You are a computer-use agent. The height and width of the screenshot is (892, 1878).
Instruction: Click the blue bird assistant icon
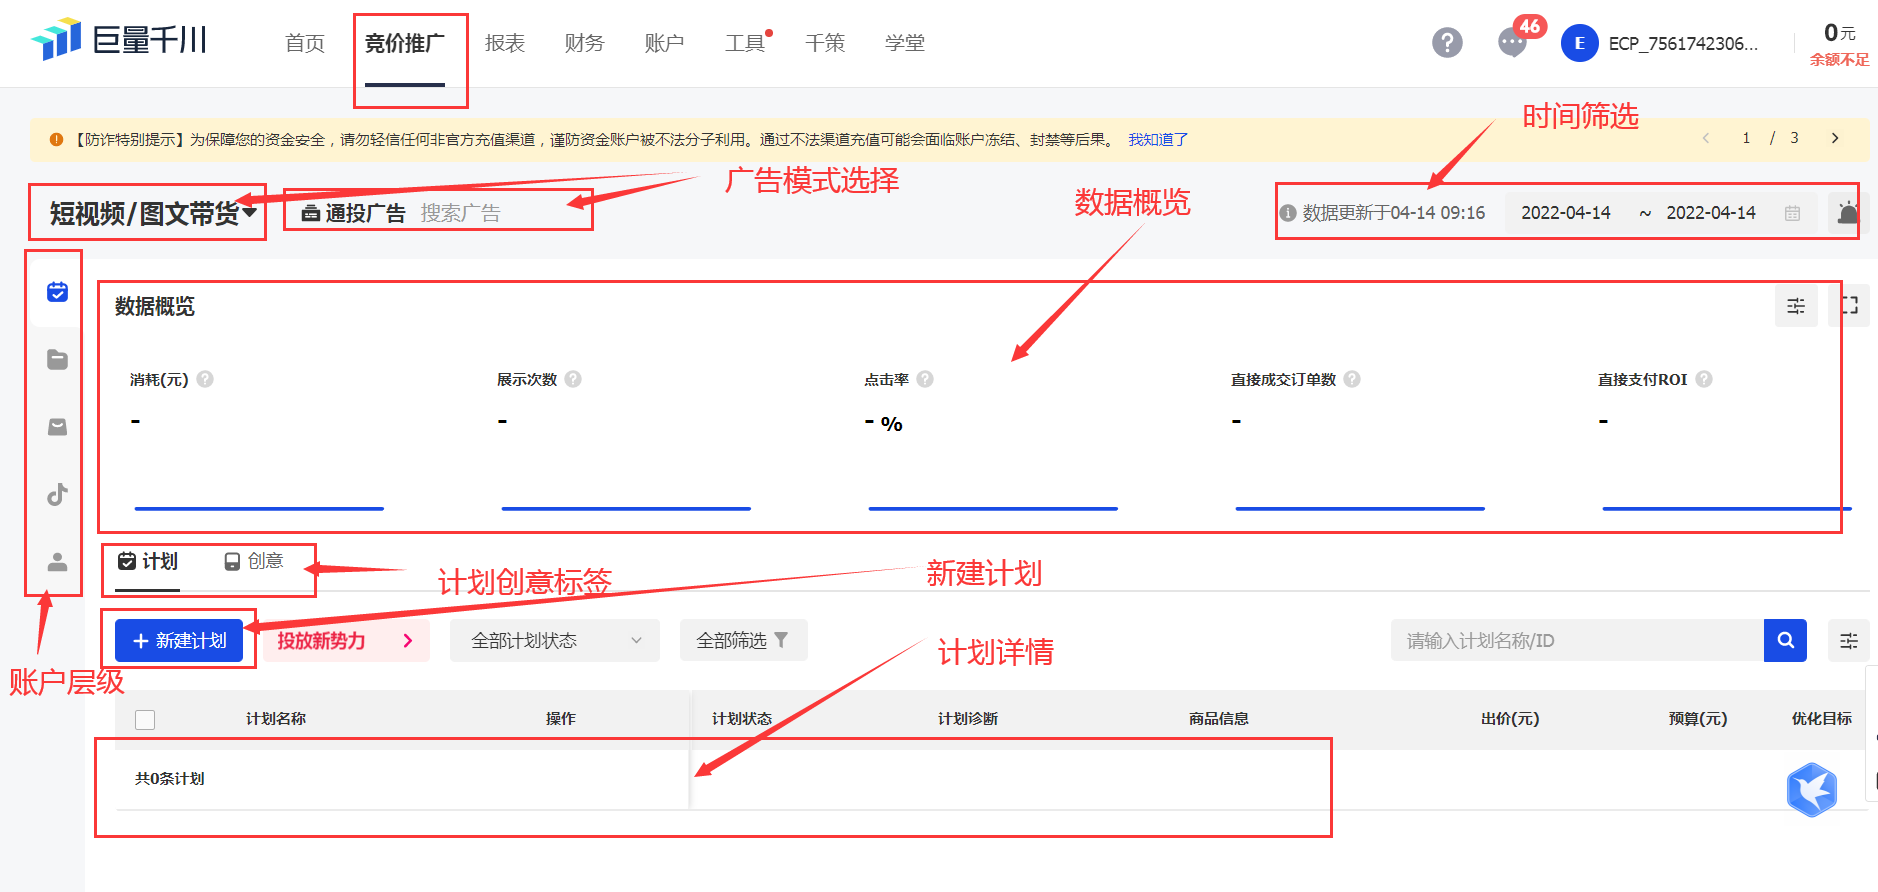coord(1812,790)
